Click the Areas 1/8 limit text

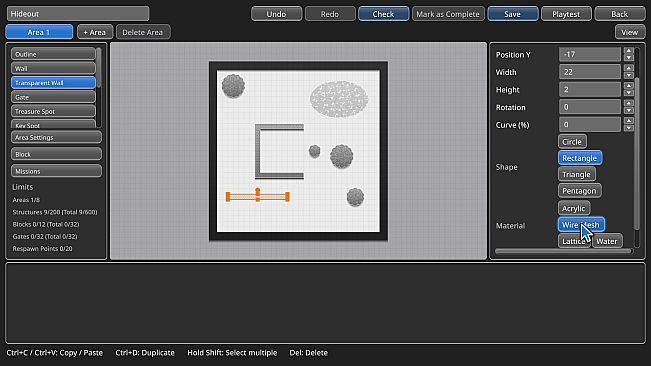(26, 200)
